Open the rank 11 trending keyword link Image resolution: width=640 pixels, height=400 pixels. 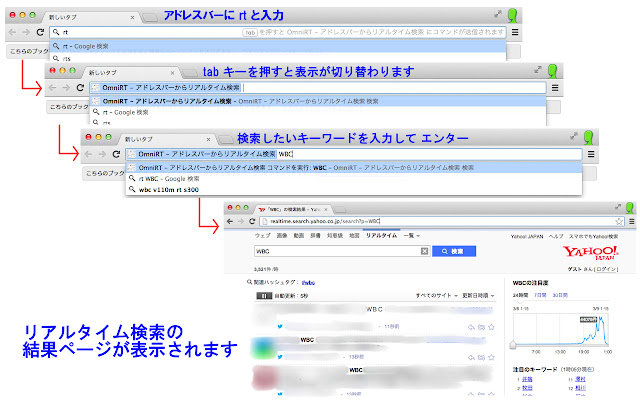coord(580,380)
